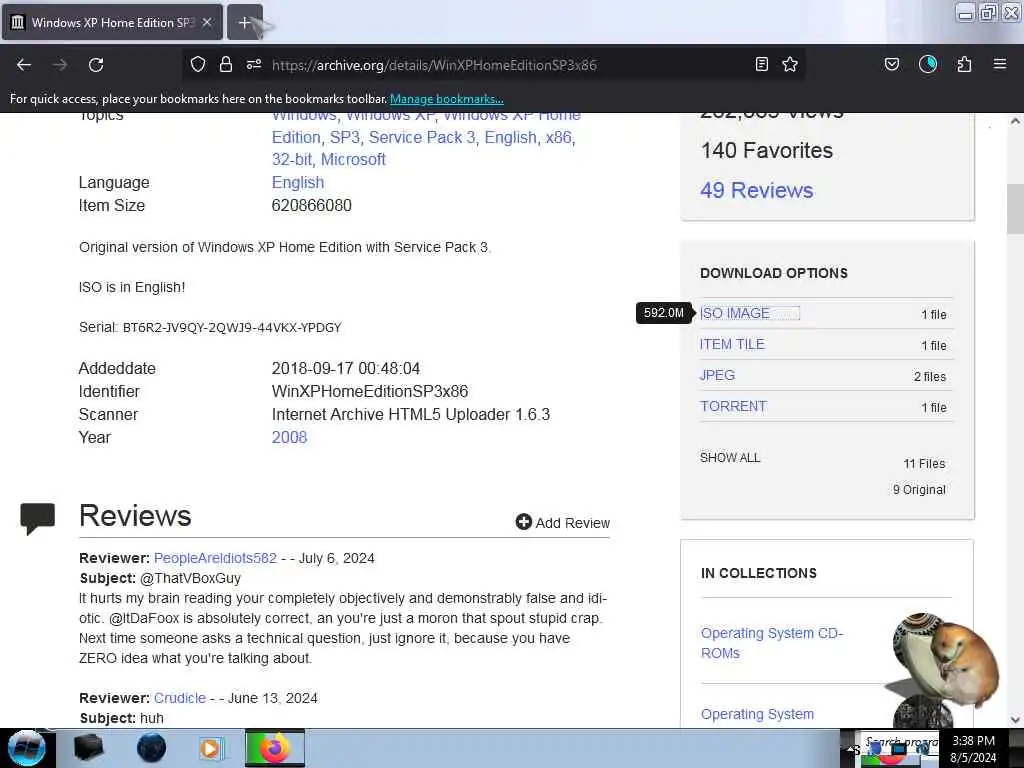
Task: Open the Microsoft topic link
Action: point(353,159)
